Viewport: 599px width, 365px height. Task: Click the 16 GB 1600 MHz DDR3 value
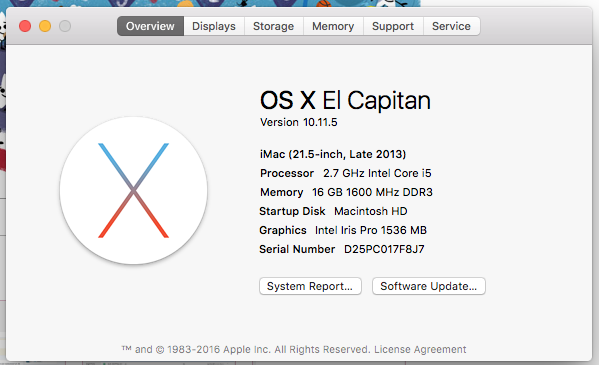[x=372, y=192]
